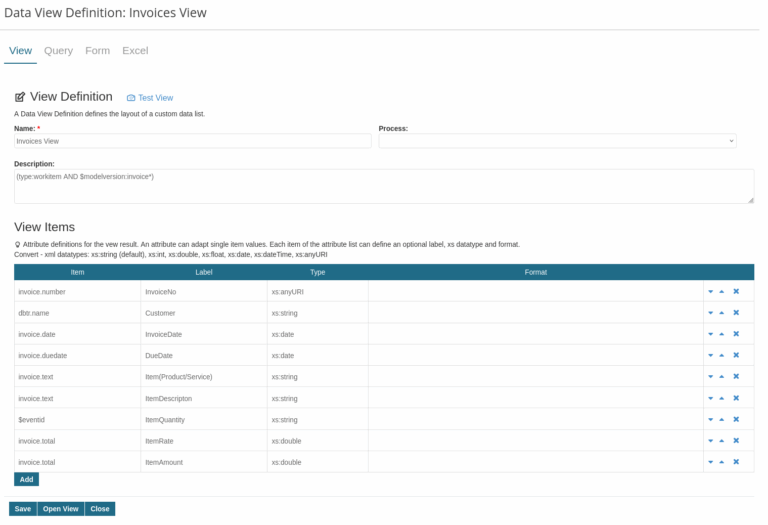768x525 pixels.
Task: Click the Test View link
Action: click(x=150, y=98)
